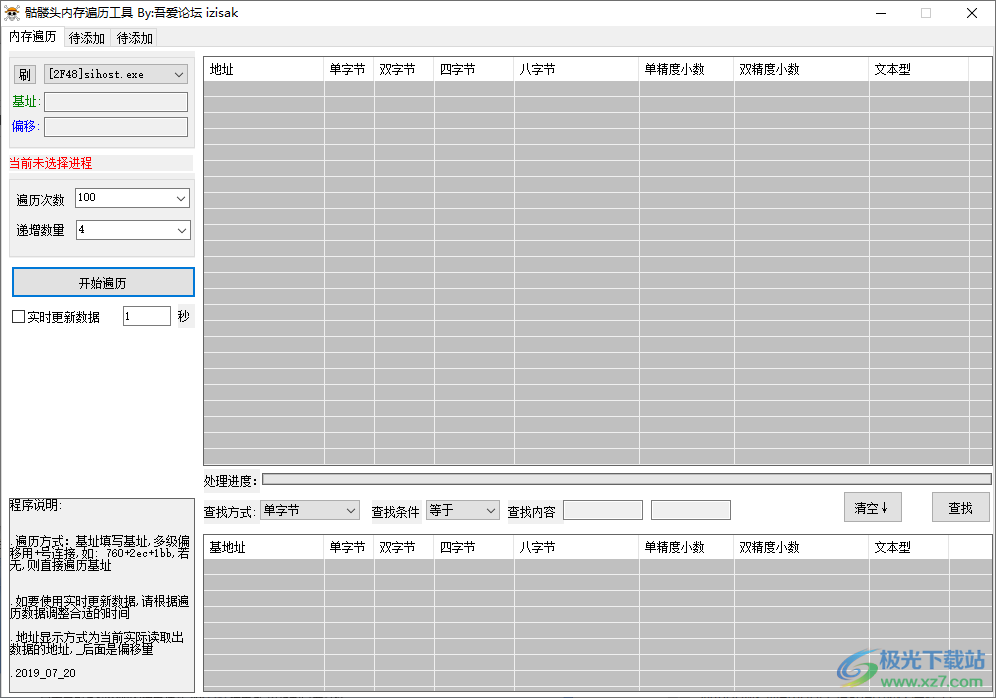Viewport: 996px width, 698px height.
Task: Click the first 查找内容 input box
Action: [602, 510]
